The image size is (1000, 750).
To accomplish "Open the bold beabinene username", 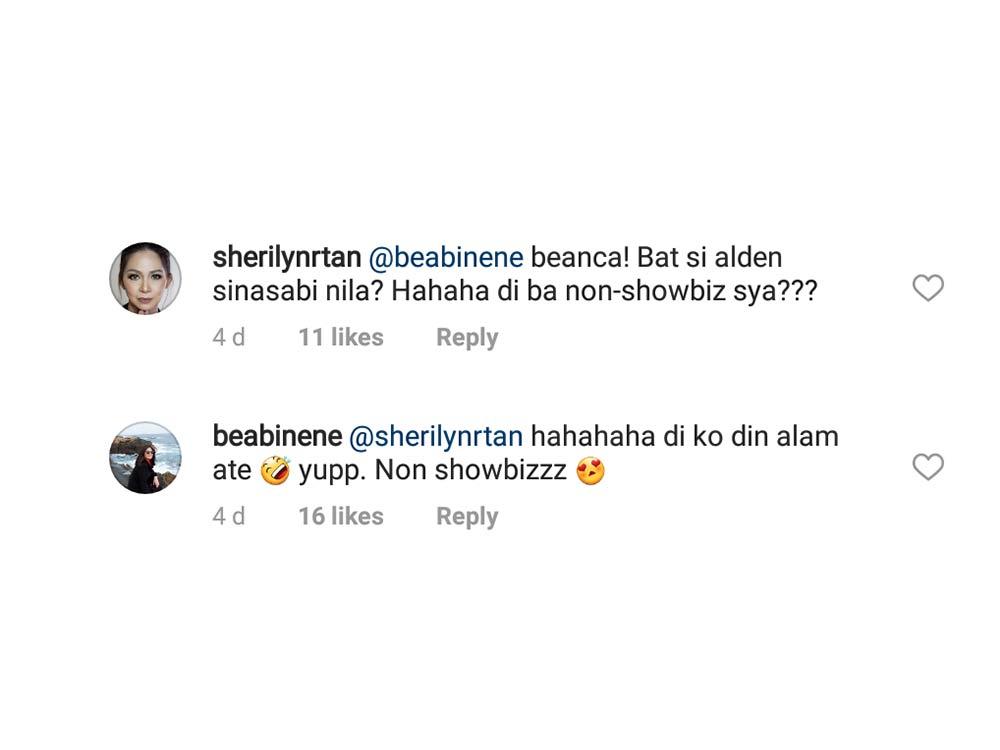I will pyautogui.click(x=277, y=437).
